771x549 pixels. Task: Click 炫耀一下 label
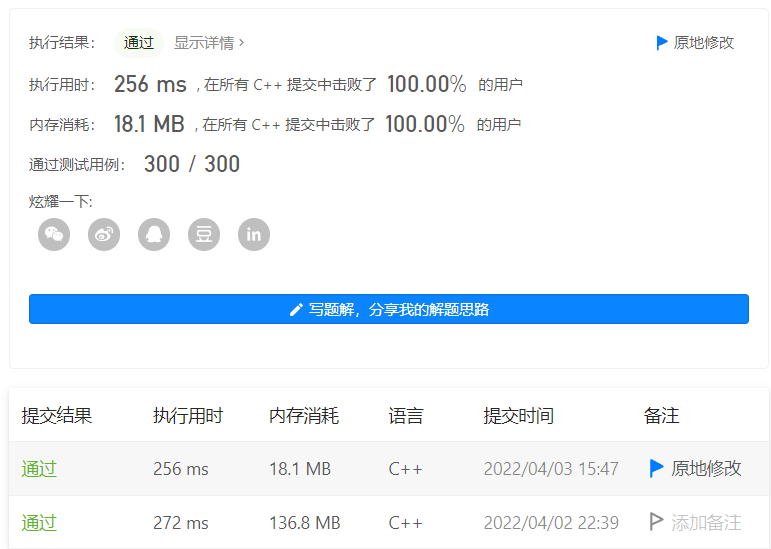tap(61, 202)
